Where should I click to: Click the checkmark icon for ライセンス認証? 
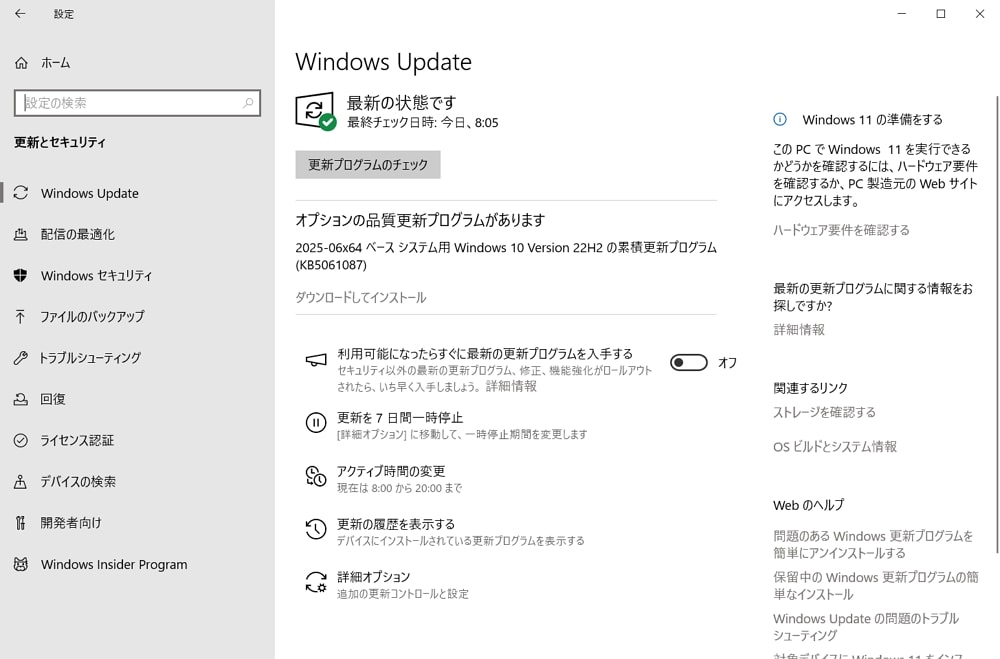tap(20, 440)
